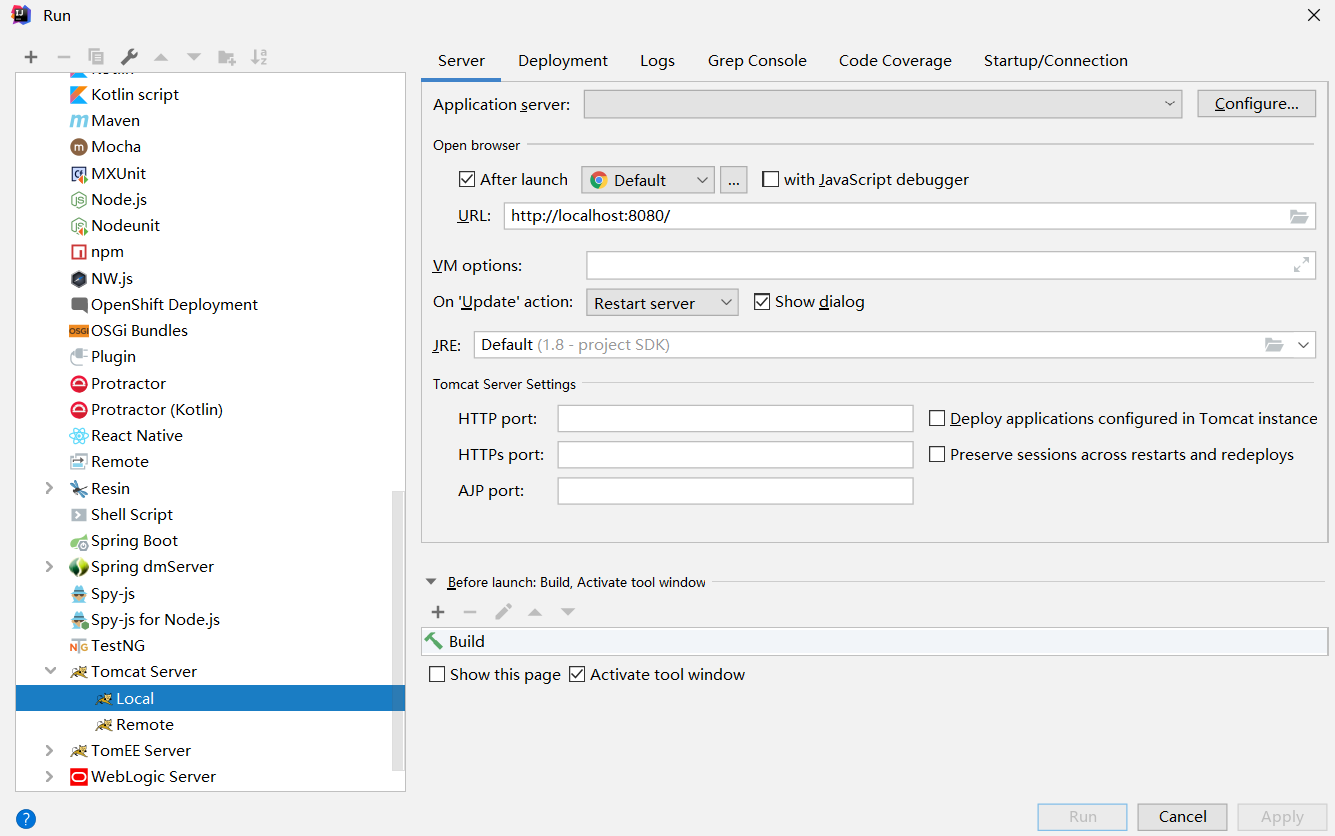Browse URL folder icon
1335x836 pixels.
tap(1299, 216)
